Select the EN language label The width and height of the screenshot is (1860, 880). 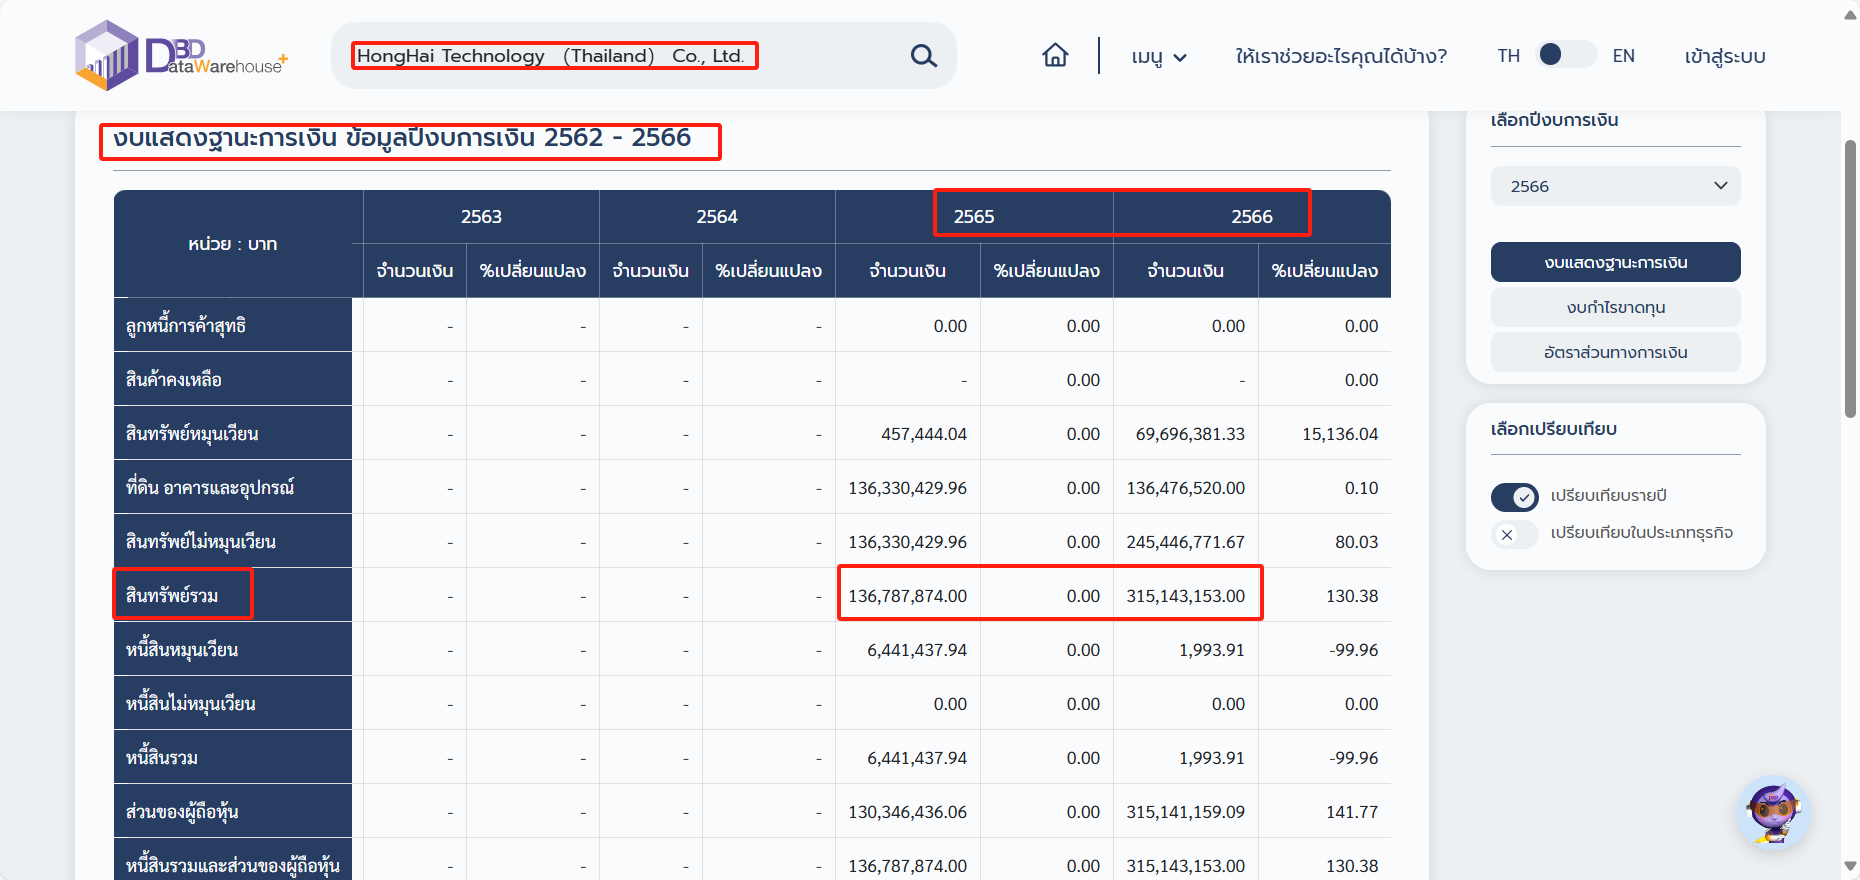click(x=1623, y=56)
